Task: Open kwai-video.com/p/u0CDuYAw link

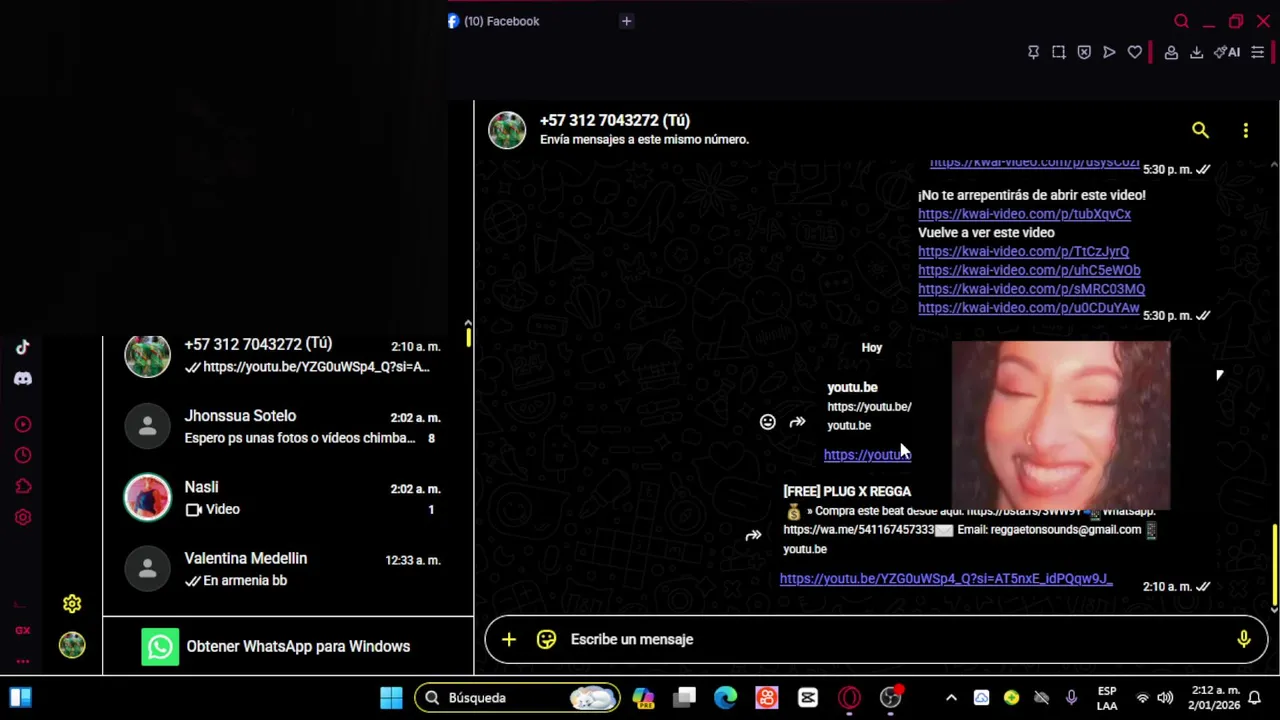Action: pyautogui.click(x=1028, y=308)
